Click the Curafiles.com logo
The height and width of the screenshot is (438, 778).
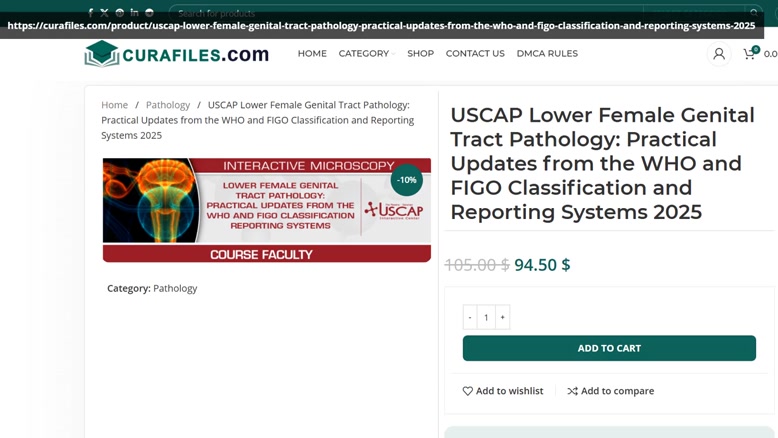point(177,54)
